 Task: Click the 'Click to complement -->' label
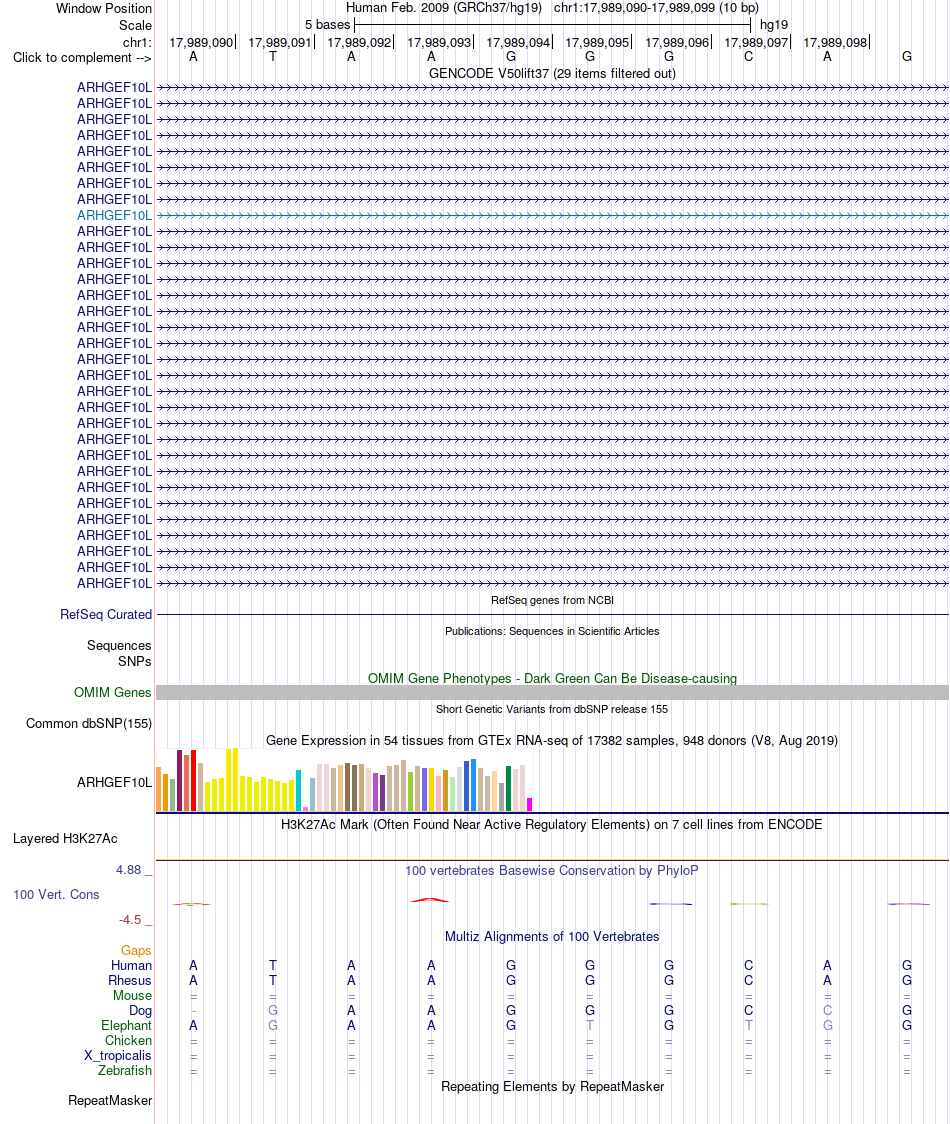[82, 58]
